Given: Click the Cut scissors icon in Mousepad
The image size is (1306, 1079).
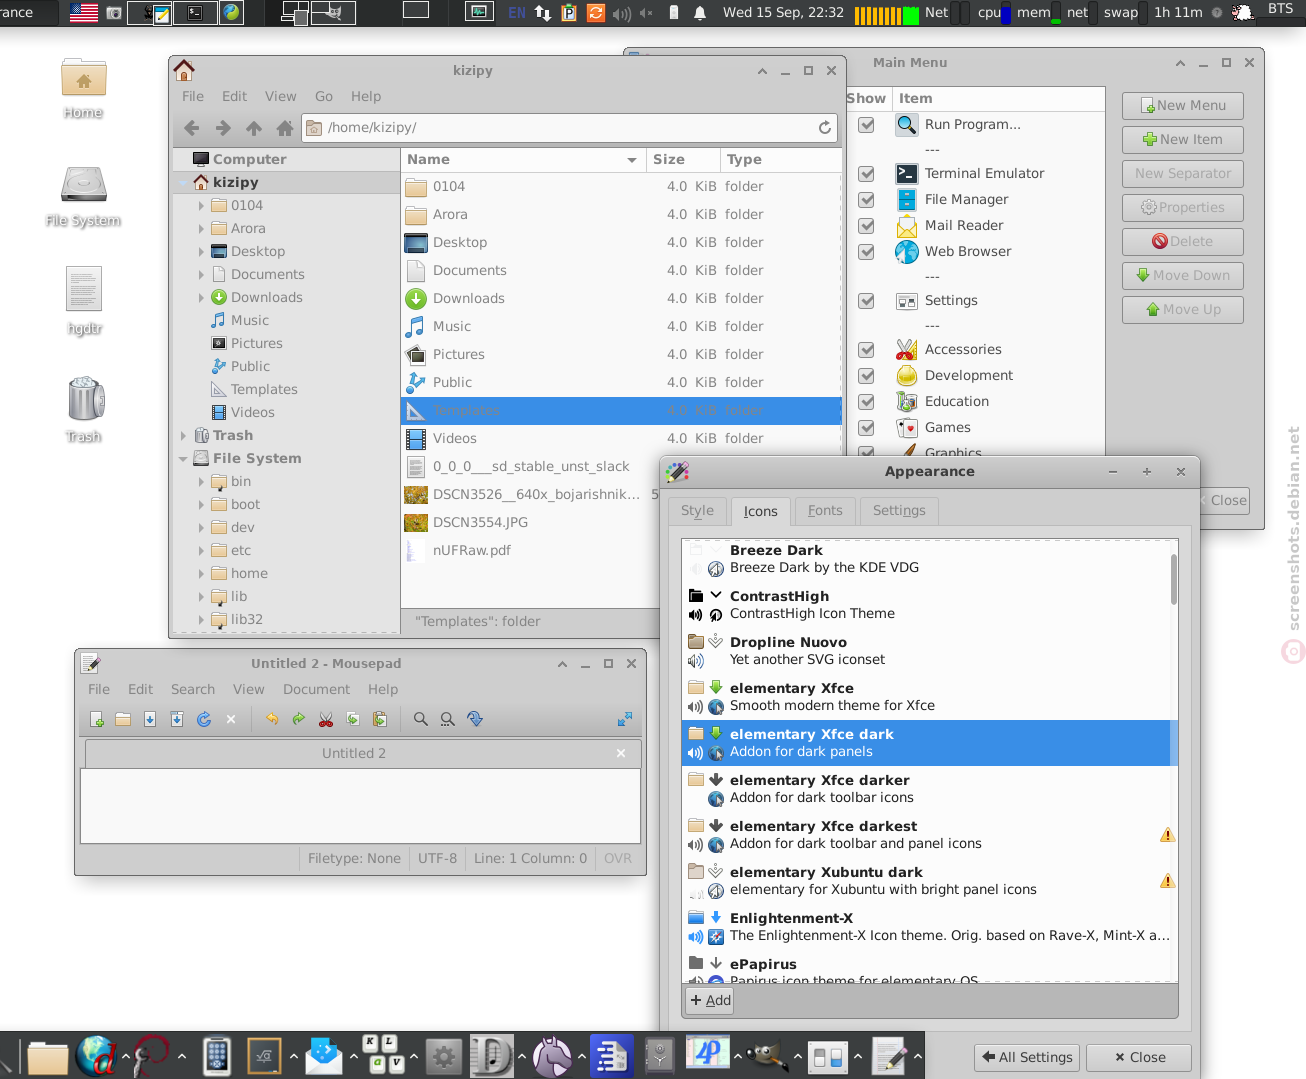Looking at the screenshot, I should point(326,719).
